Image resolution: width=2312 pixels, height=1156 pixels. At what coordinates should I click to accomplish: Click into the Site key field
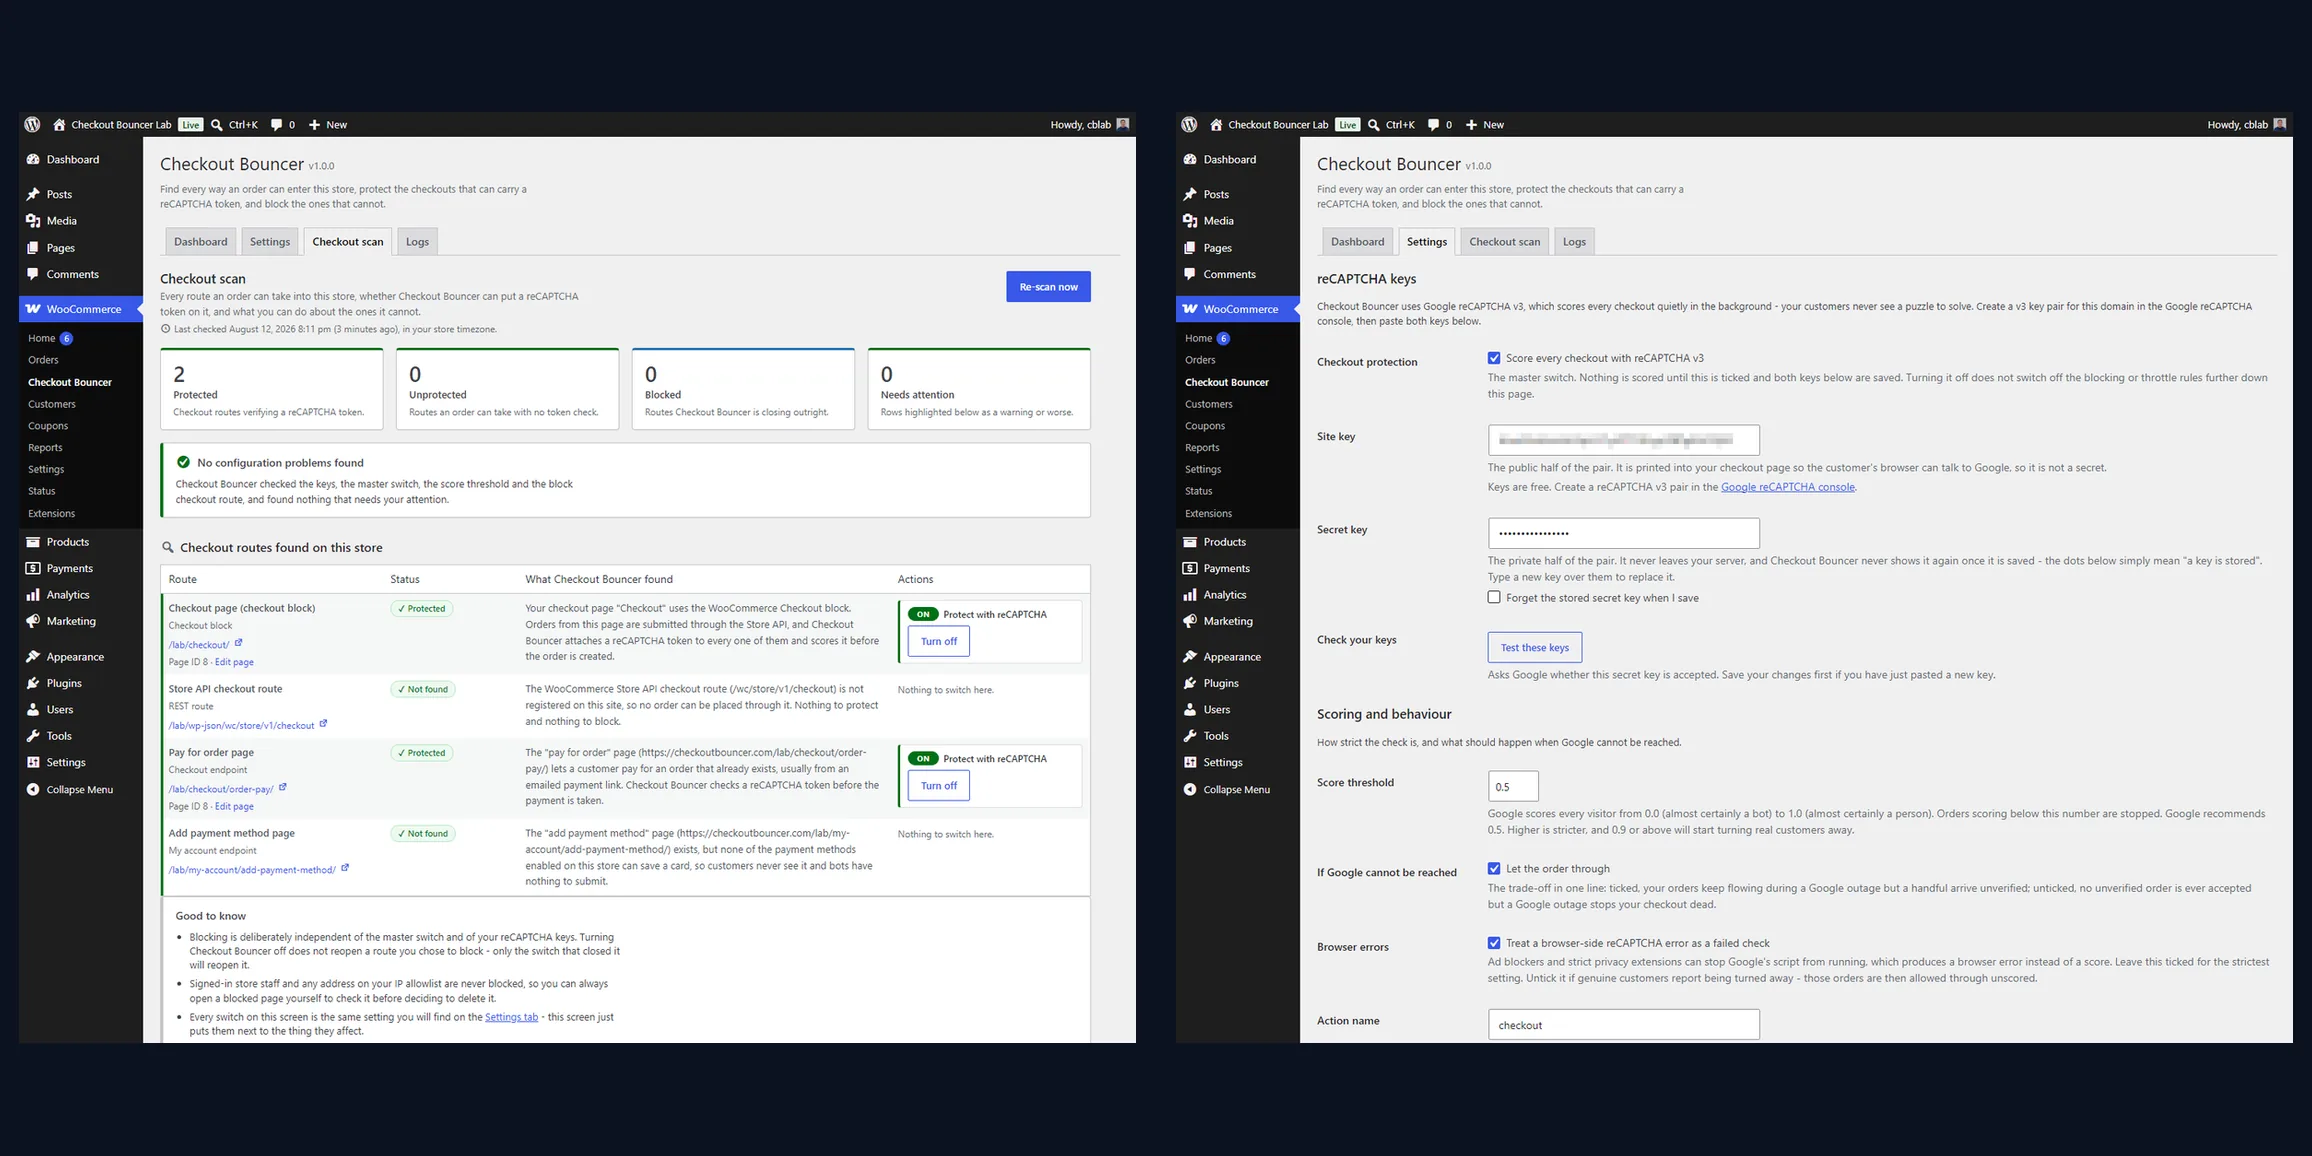pos(1623,440)
